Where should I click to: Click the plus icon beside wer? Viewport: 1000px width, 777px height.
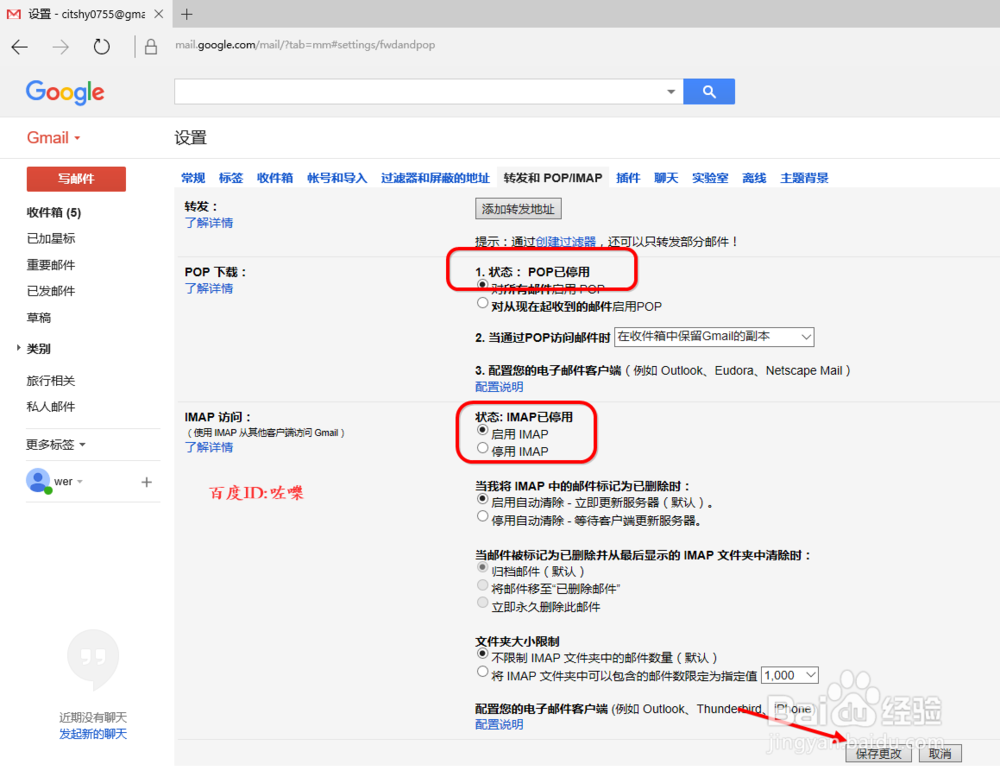(x=147, y=482)
